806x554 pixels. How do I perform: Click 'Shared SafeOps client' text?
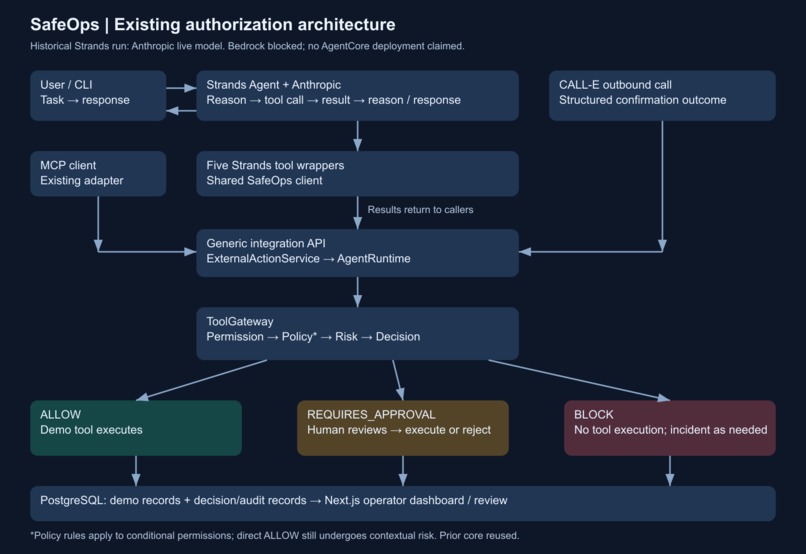point(264,181)
